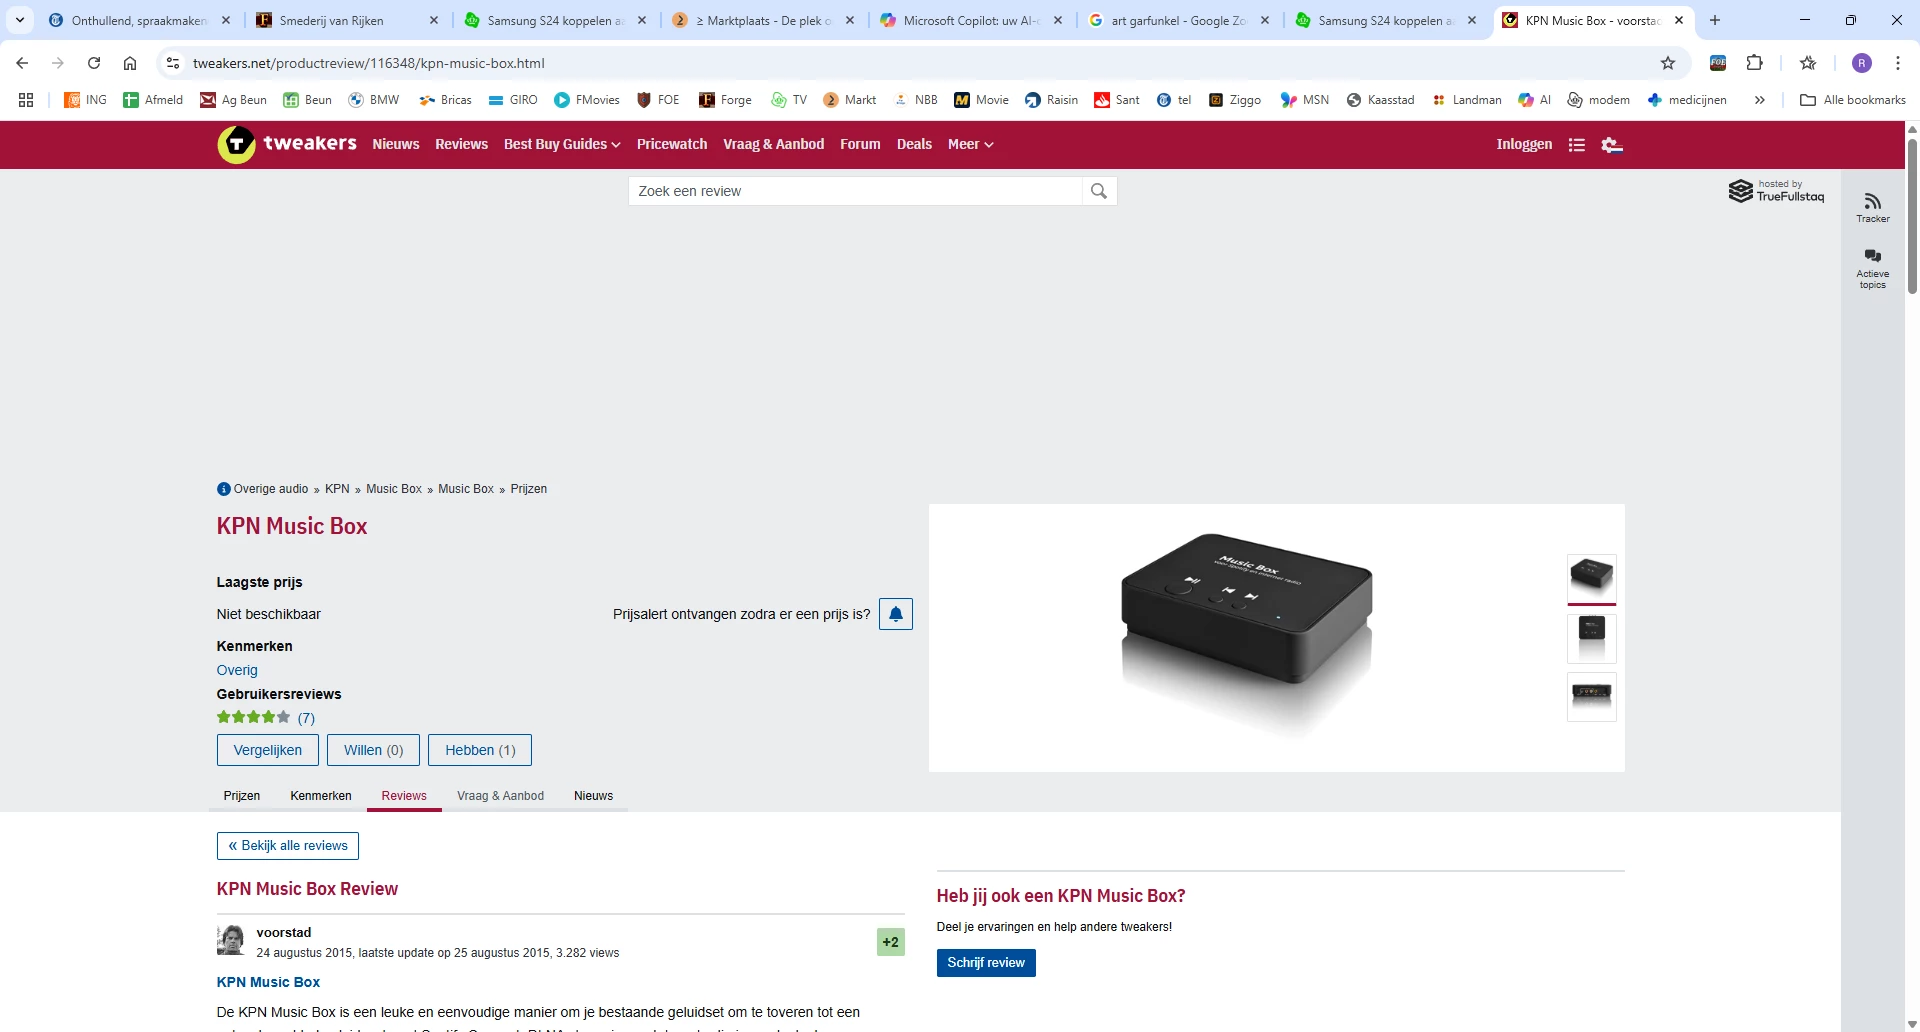Select the third product thumbnail

tap(1592, 697)
